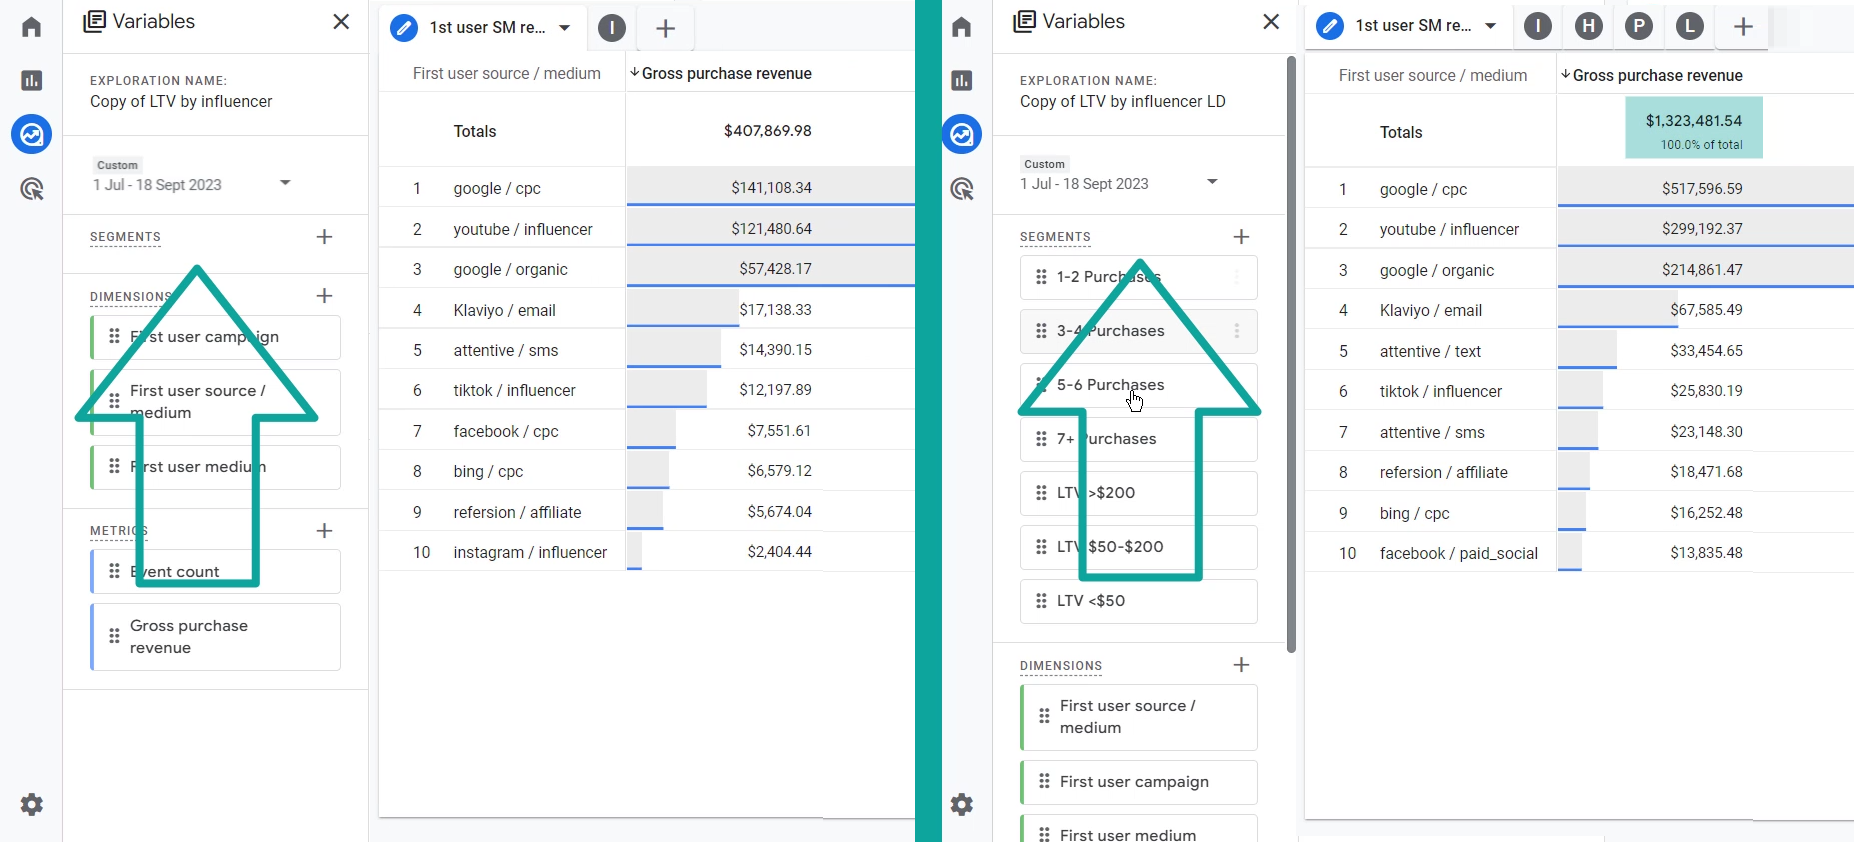Add a new dimension in right screenshot
Screen dimensions: 1854x842
[1241, 665]
